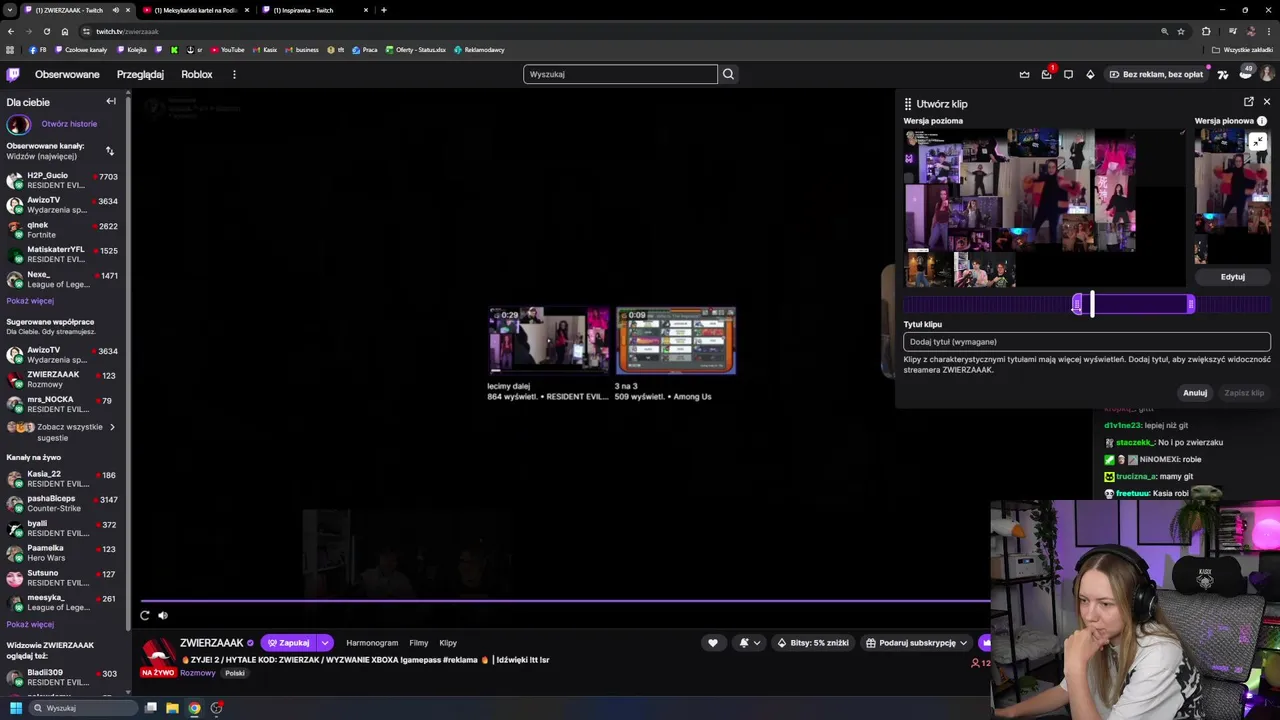Mute audio on the ZWIERZAAAK tab
The width and height of the screenshot is (1280, 720).
115,10
